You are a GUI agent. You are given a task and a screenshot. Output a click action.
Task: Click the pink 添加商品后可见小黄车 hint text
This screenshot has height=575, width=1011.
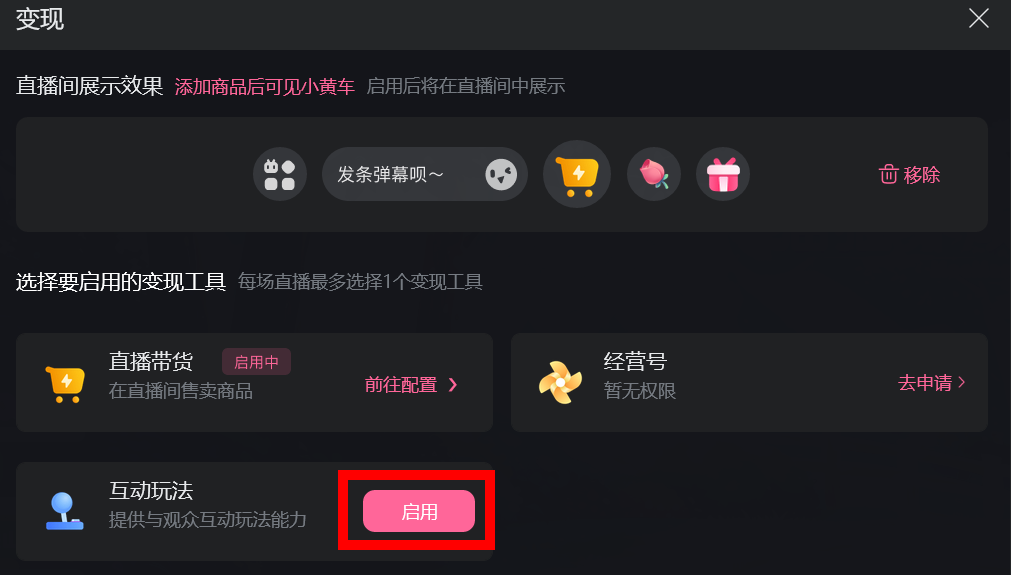(264, 86)
